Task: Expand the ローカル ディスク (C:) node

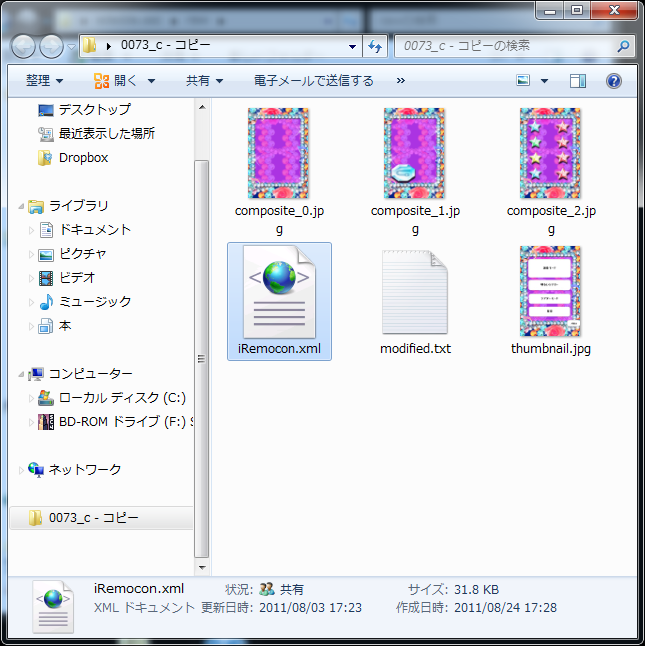Action: pyautogui.click(x=31, y=398)
